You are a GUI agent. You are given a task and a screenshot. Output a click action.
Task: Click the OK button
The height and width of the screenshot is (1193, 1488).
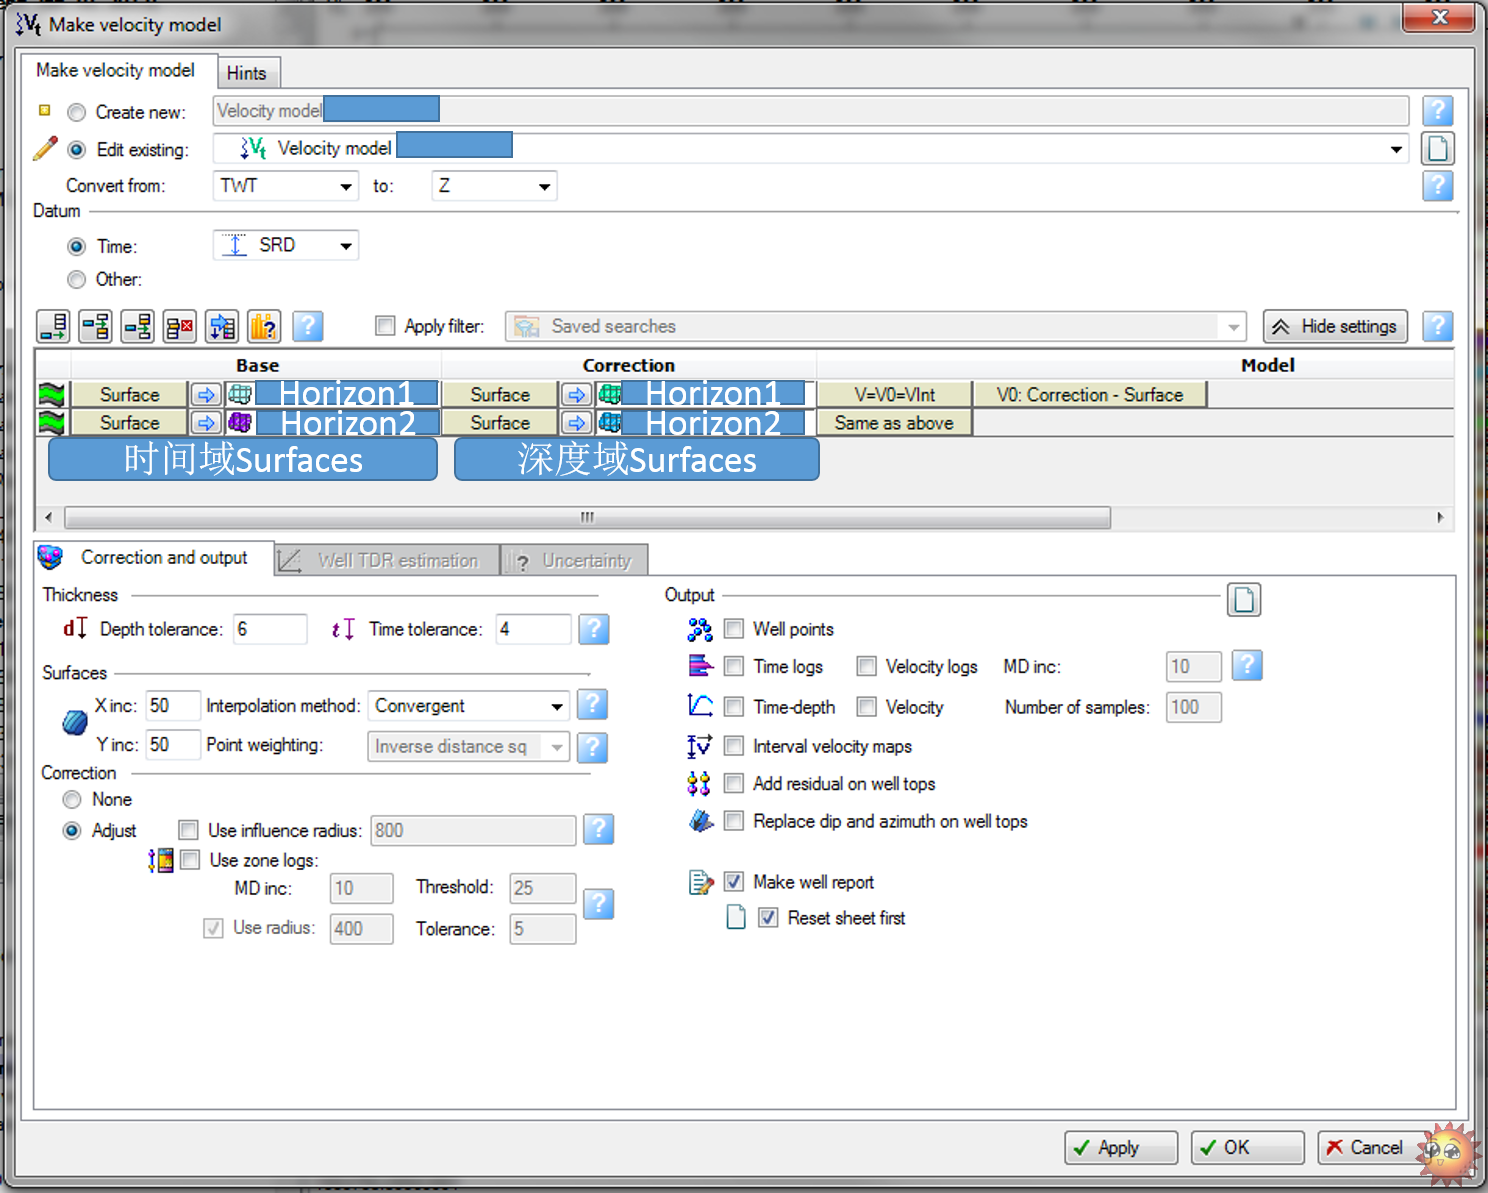[x=1247, y=1147]
